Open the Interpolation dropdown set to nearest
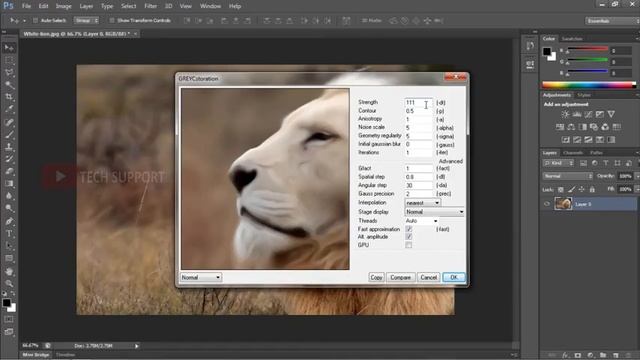 pyautogui.click(x=422, y=203)
